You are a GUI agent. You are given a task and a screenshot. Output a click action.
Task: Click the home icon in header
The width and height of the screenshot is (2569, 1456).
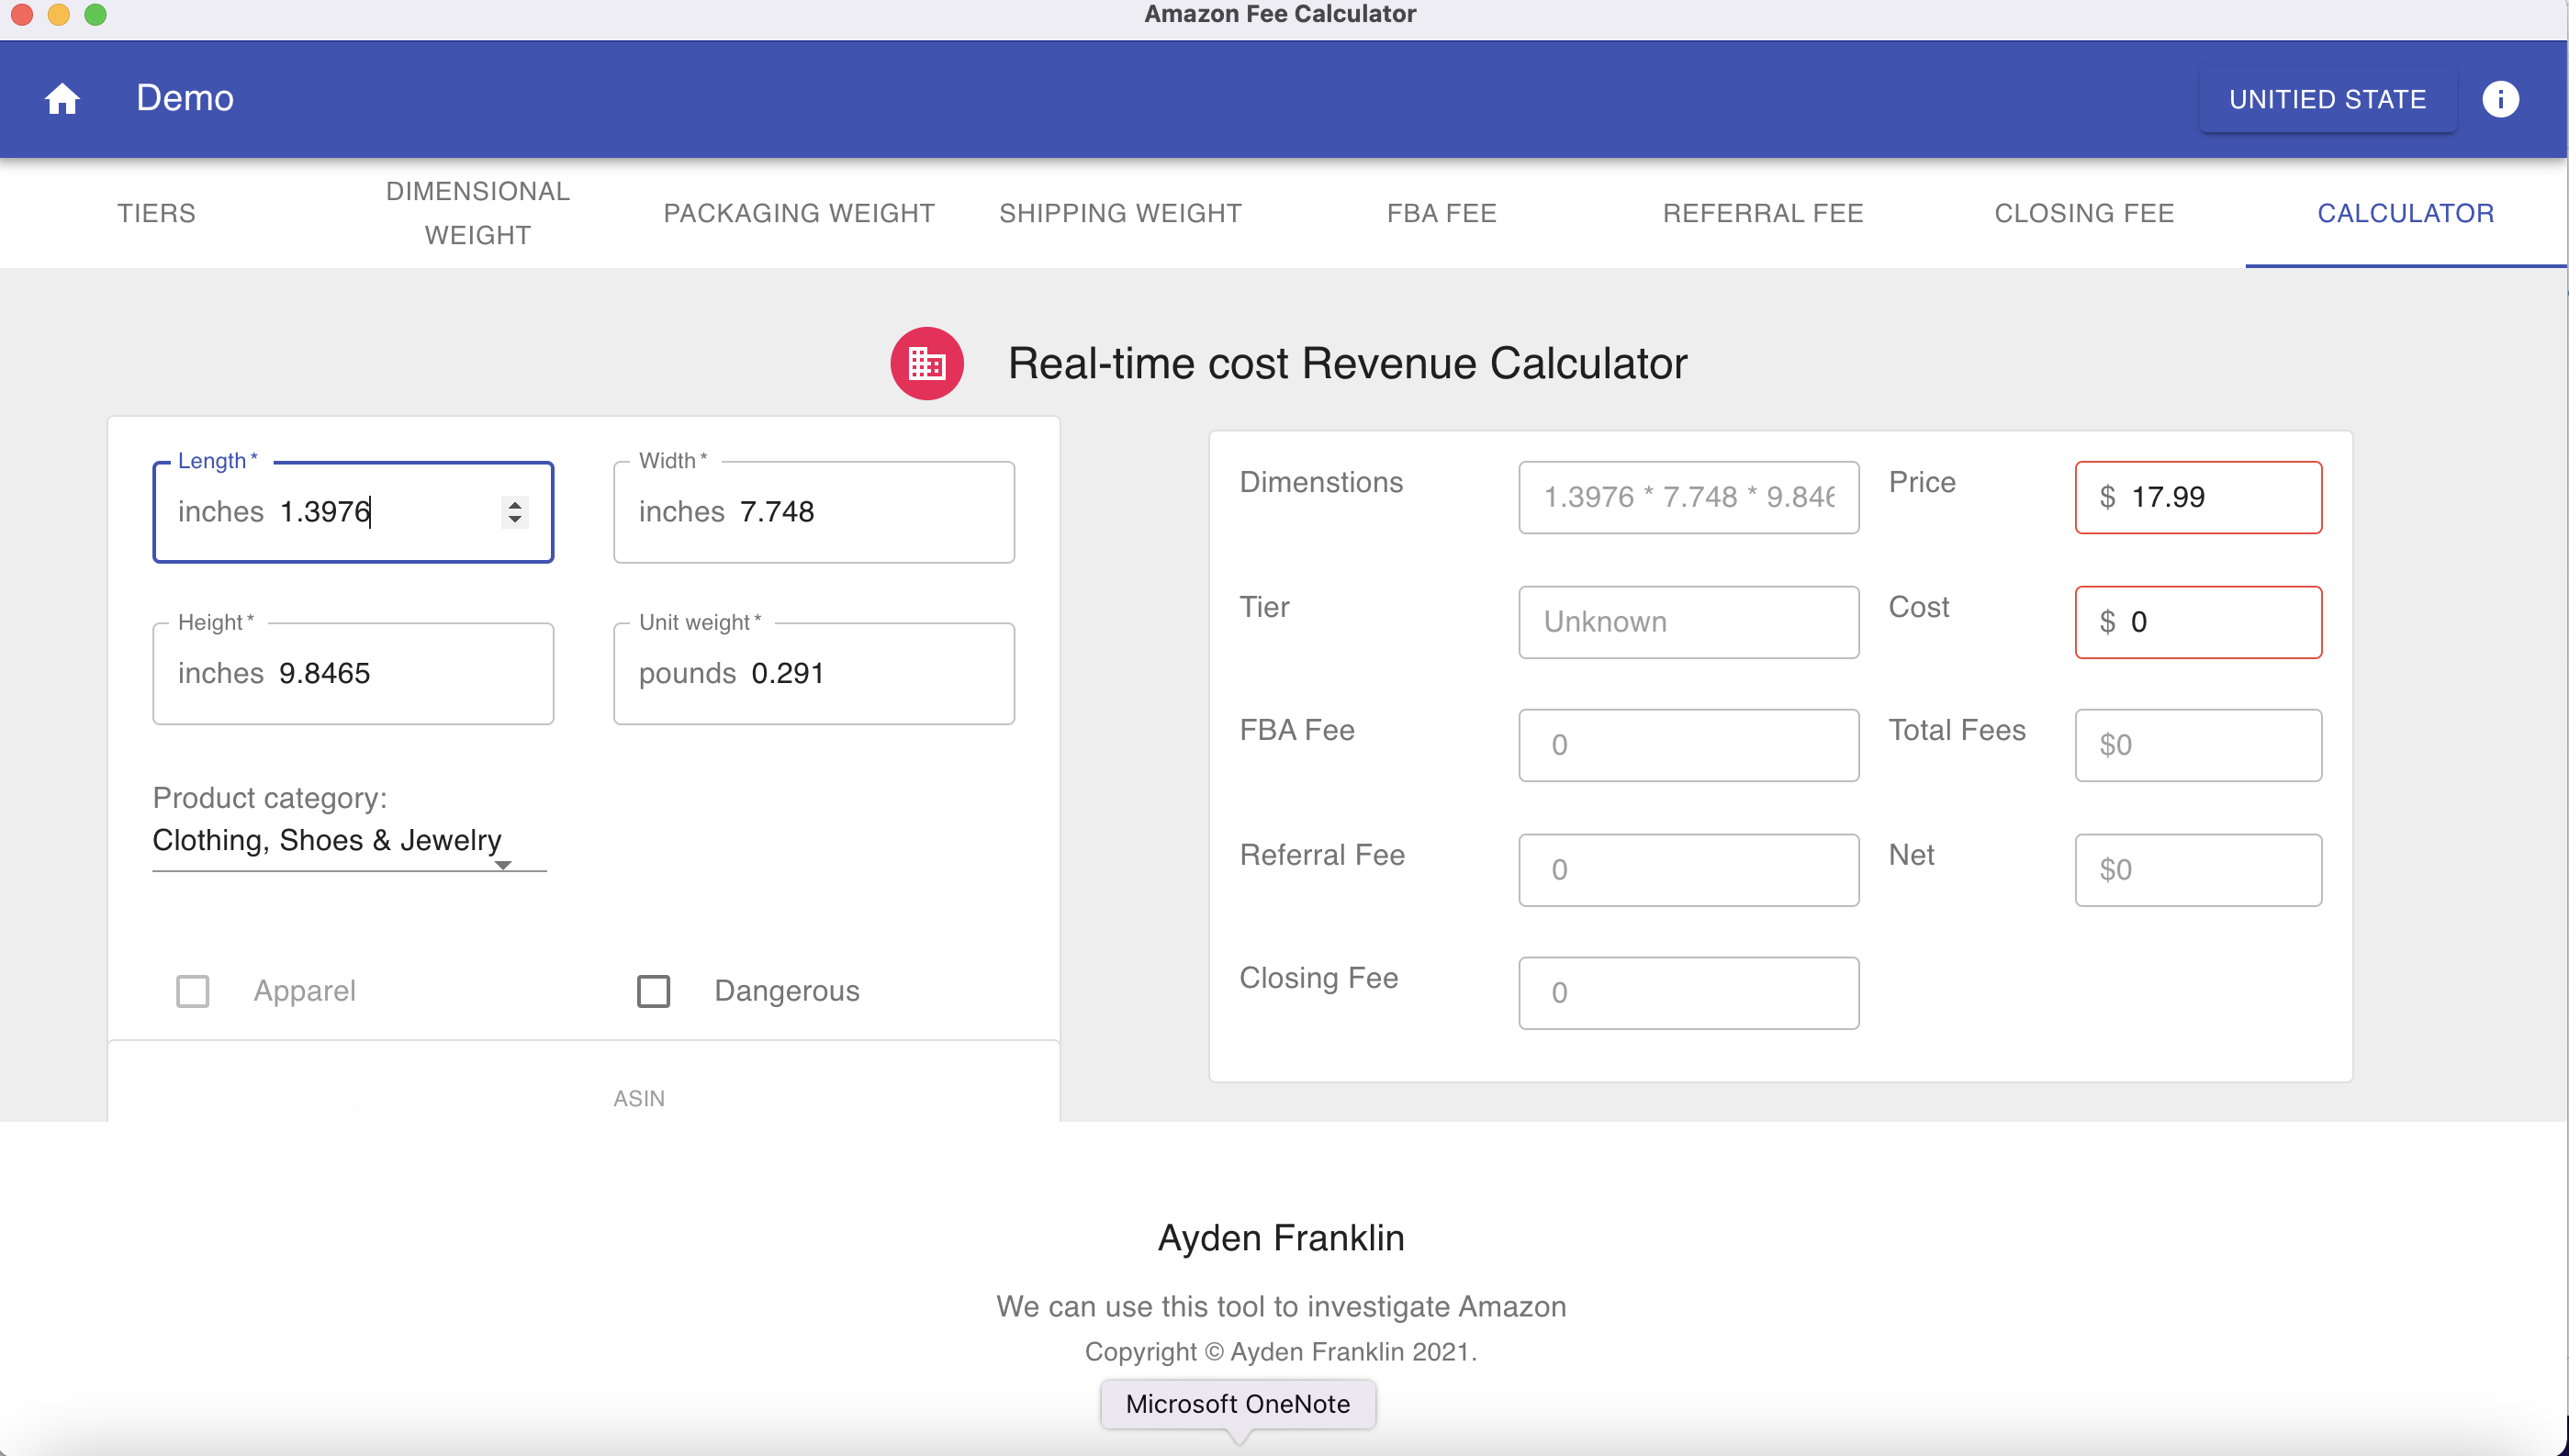tap(62, 98)
